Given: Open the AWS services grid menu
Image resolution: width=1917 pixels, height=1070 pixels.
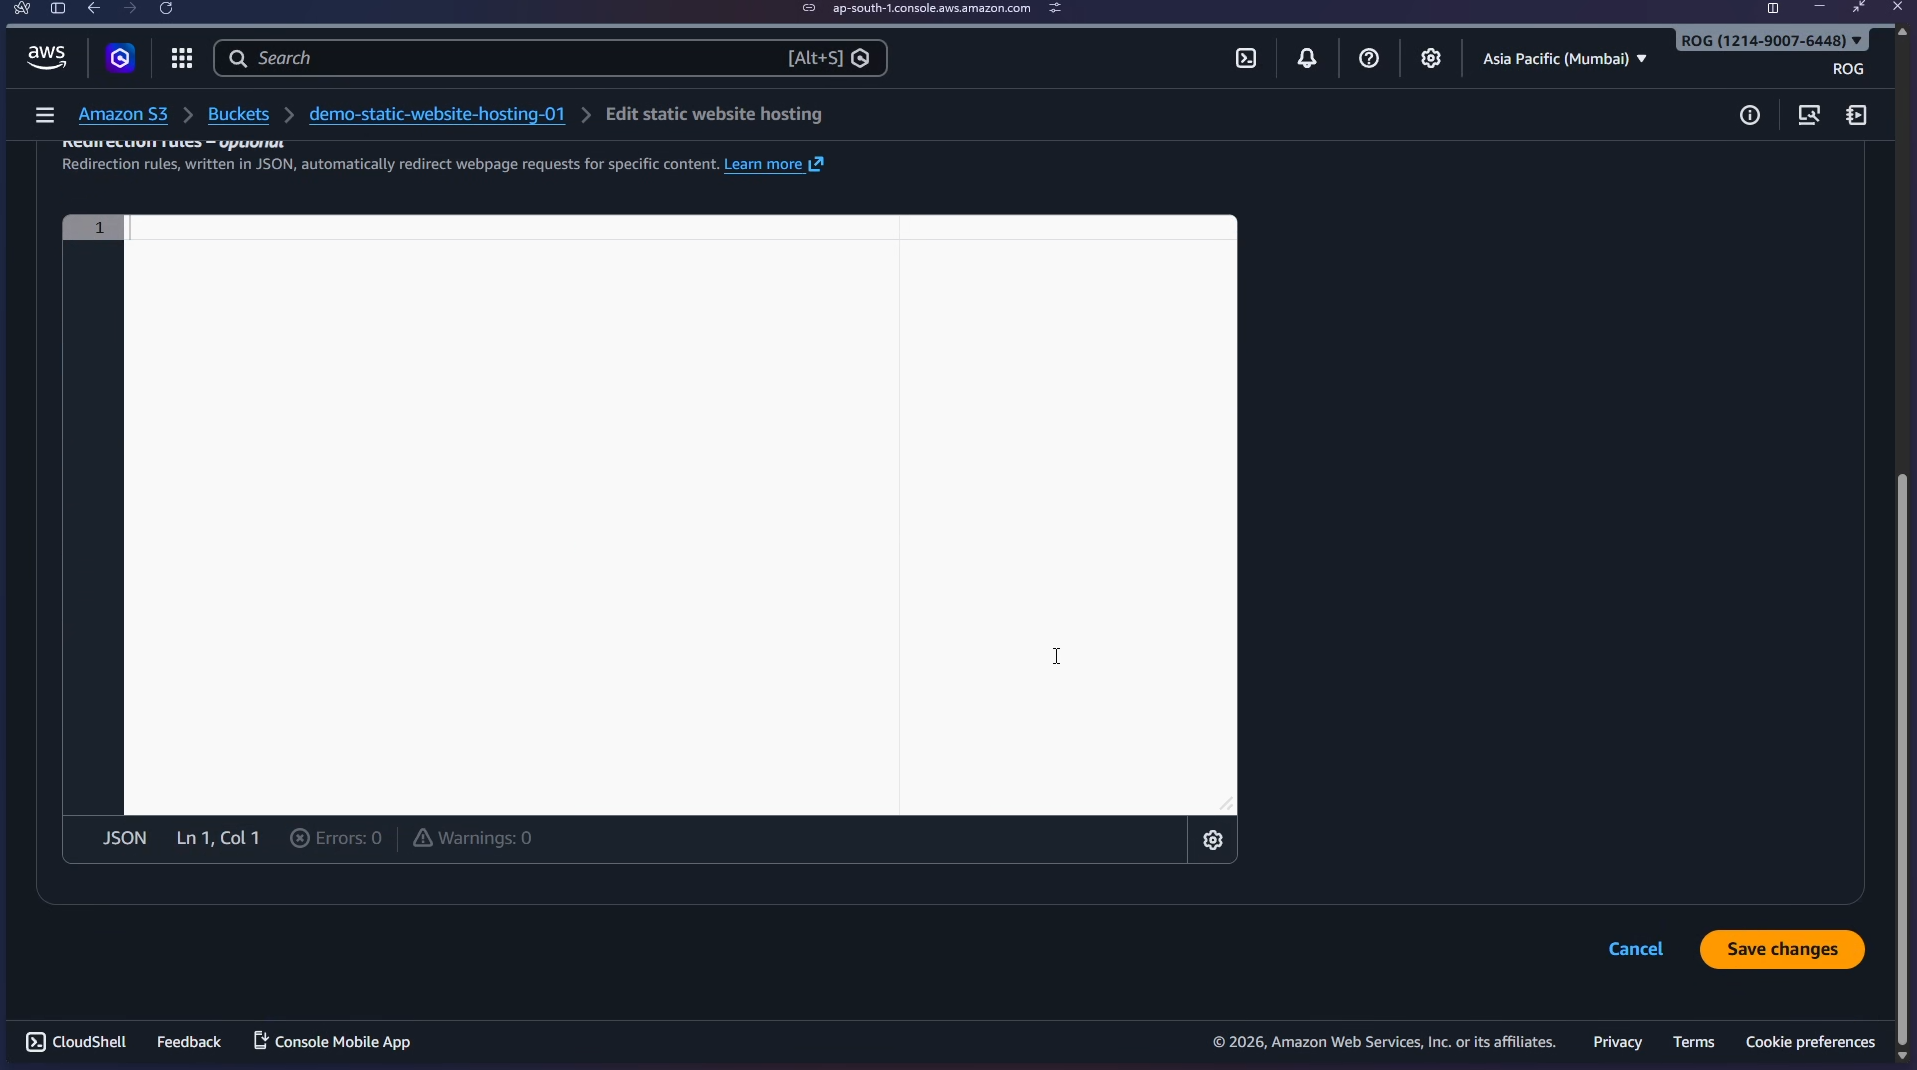Looking at the screenshot, I should coord(181,58).
